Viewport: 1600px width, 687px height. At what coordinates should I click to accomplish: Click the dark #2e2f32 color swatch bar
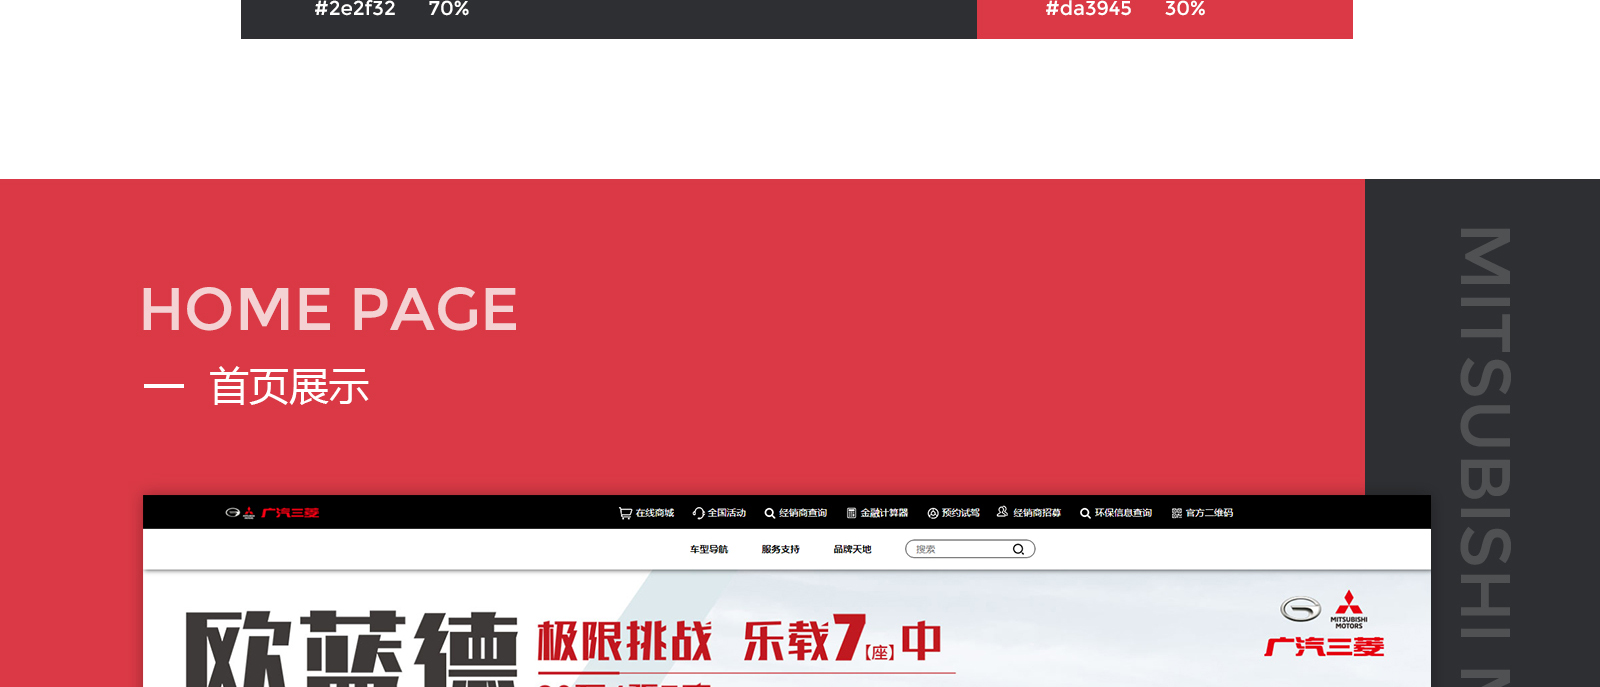(x=608, y=18)
